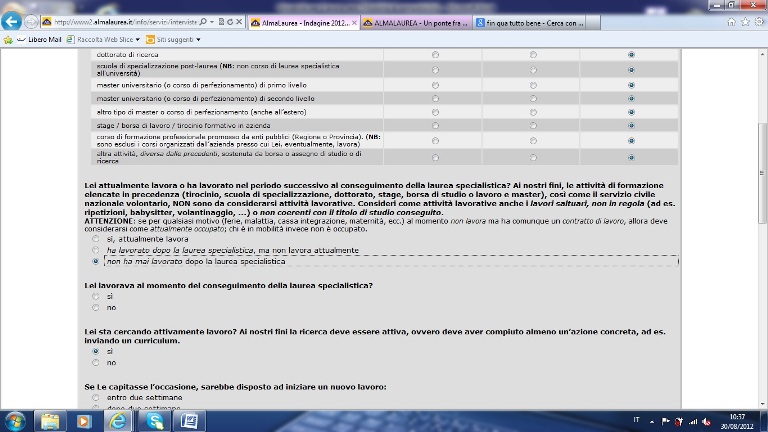Select 'entro due settimane' radio option
768x432 pixels.
click(x=96, y=398)
